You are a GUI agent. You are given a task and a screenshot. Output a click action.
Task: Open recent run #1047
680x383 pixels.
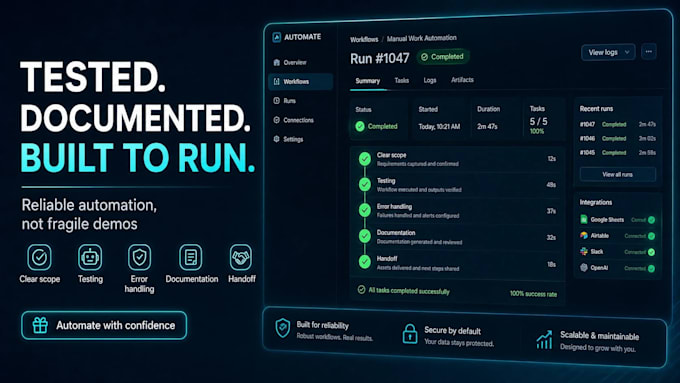(x=618, y=124)
